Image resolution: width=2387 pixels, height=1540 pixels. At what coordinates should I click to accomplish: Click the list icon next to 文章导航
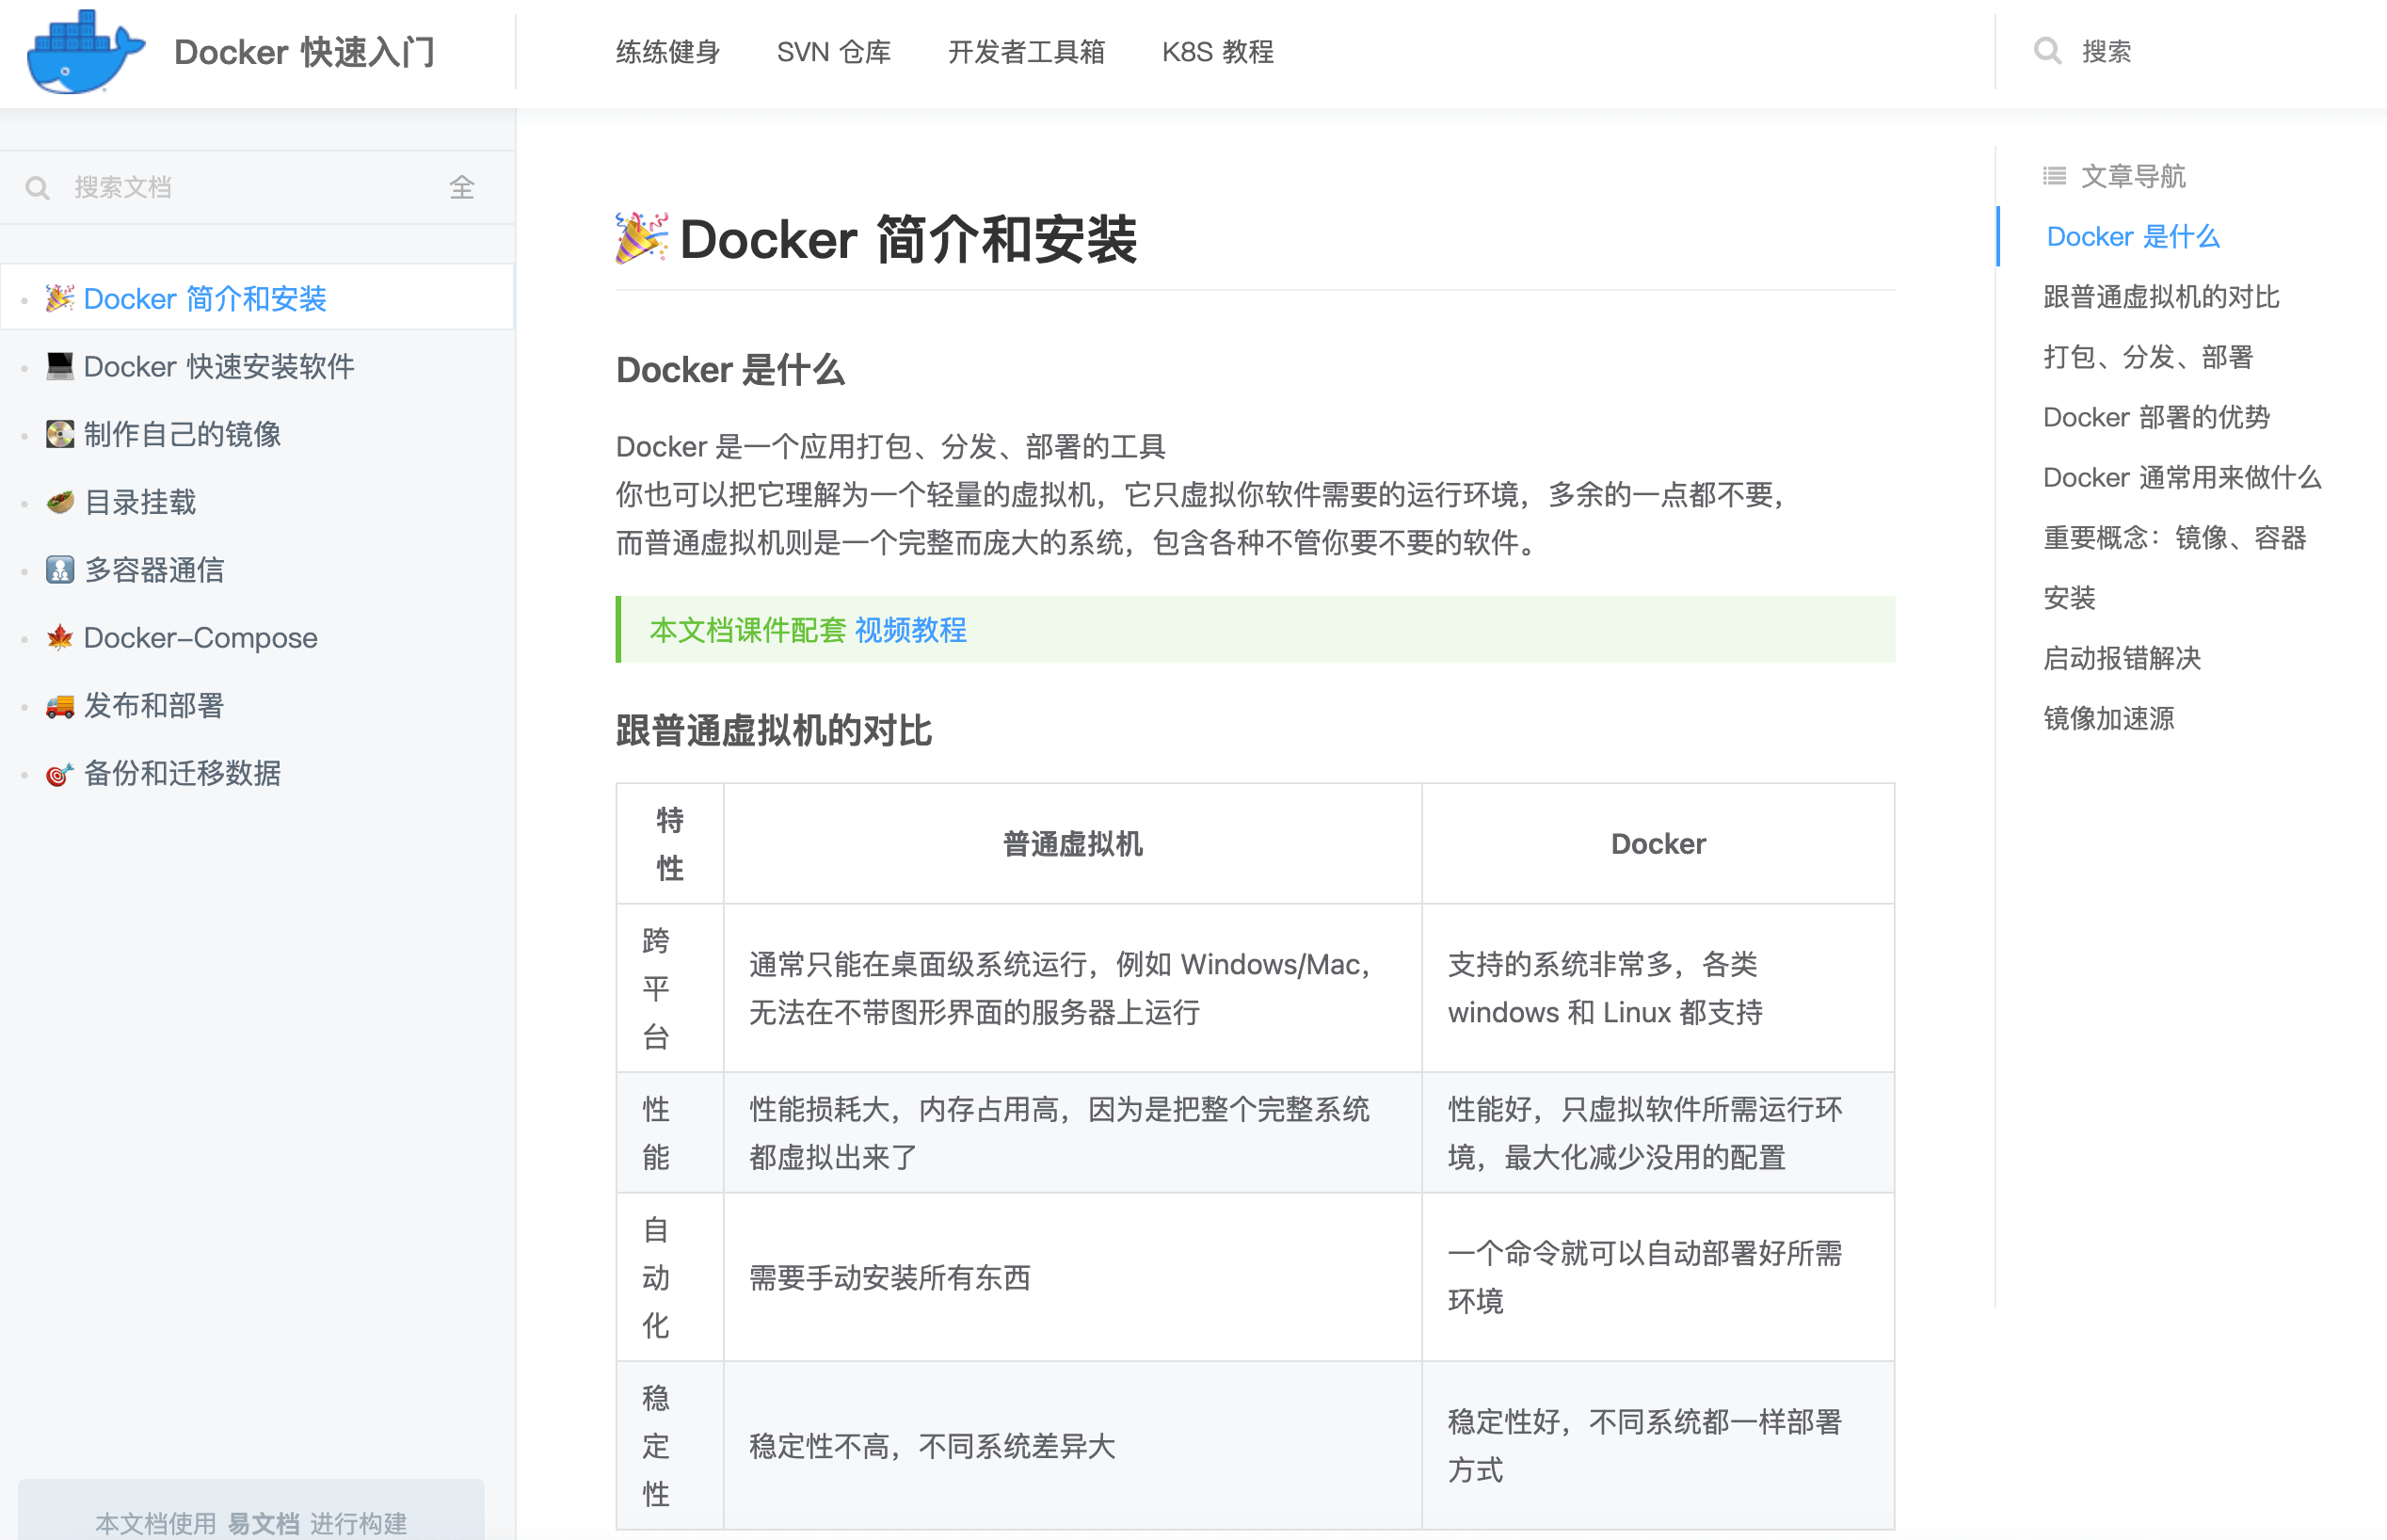click(x=2054, y=176)
